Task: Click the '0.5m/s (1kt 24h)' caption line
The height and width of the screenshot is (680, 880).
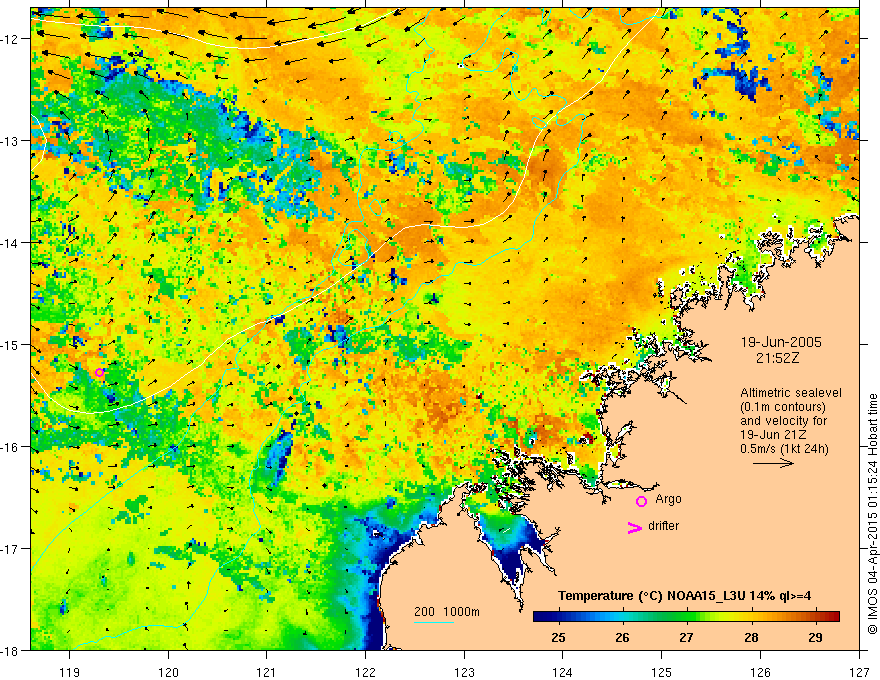Action: (x=784, y=448)
